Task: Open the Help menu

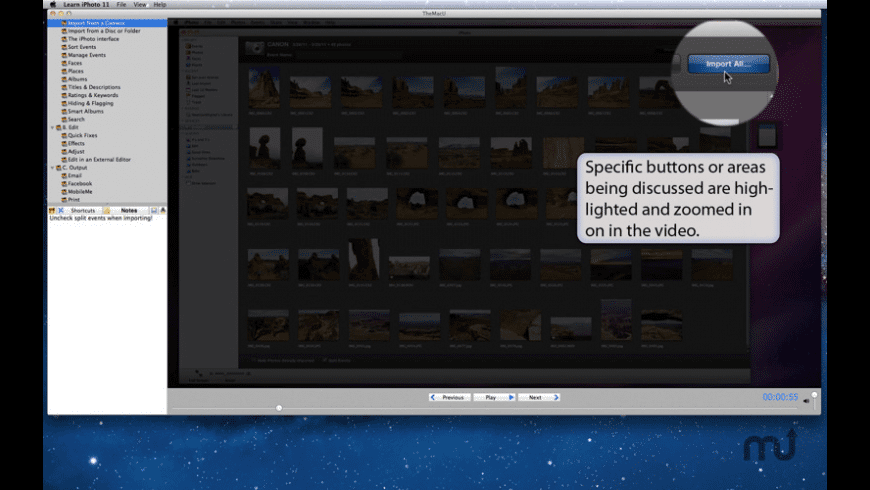Action: point(160,4)
